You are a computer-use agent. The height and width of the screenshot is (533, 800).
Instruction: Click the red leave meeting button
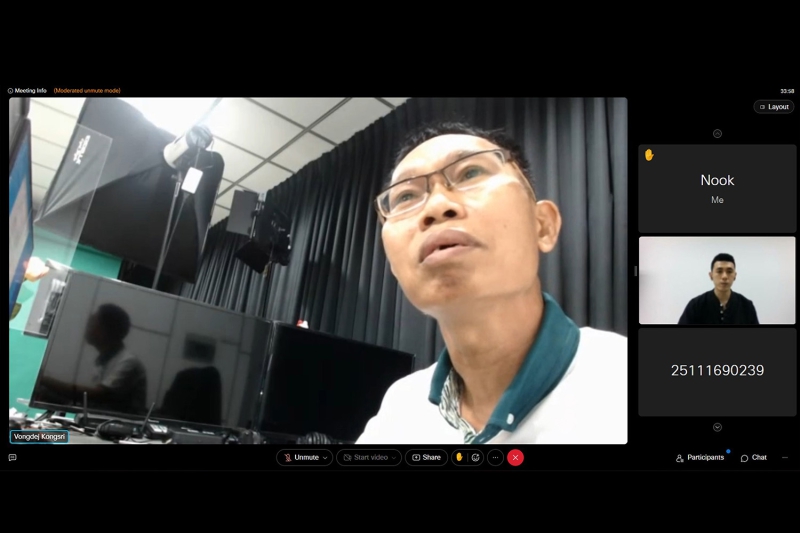coord(515,457)
